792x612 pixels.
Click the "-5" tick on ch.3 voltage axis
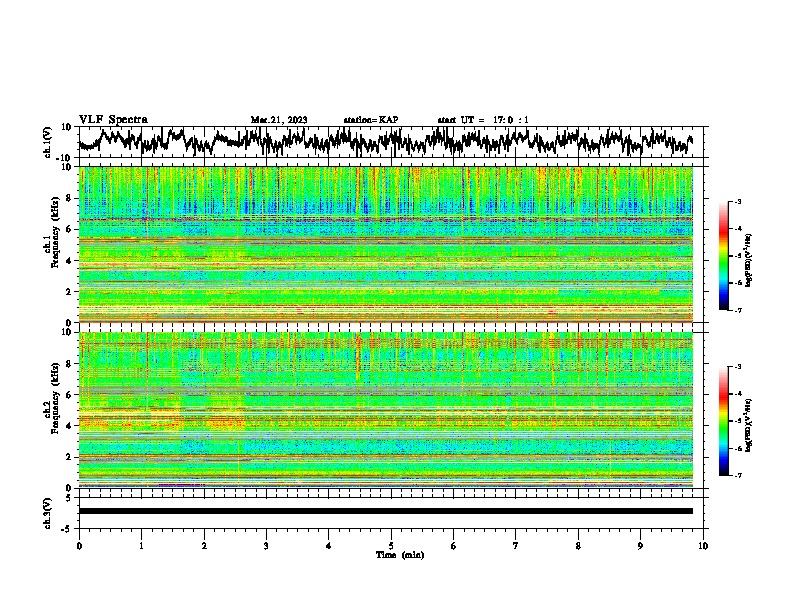(68, 529)
